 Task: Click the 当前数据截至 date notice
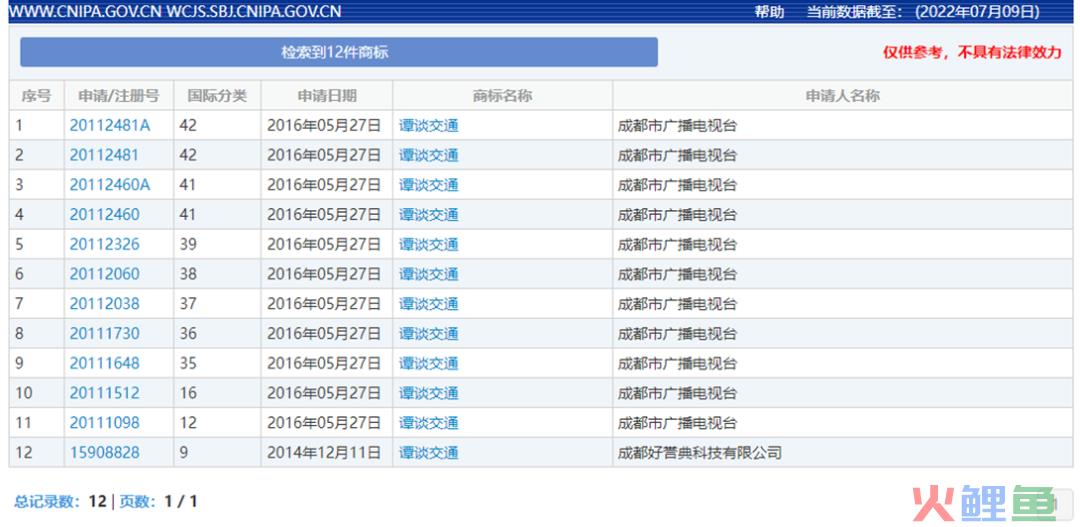point(923,12)
